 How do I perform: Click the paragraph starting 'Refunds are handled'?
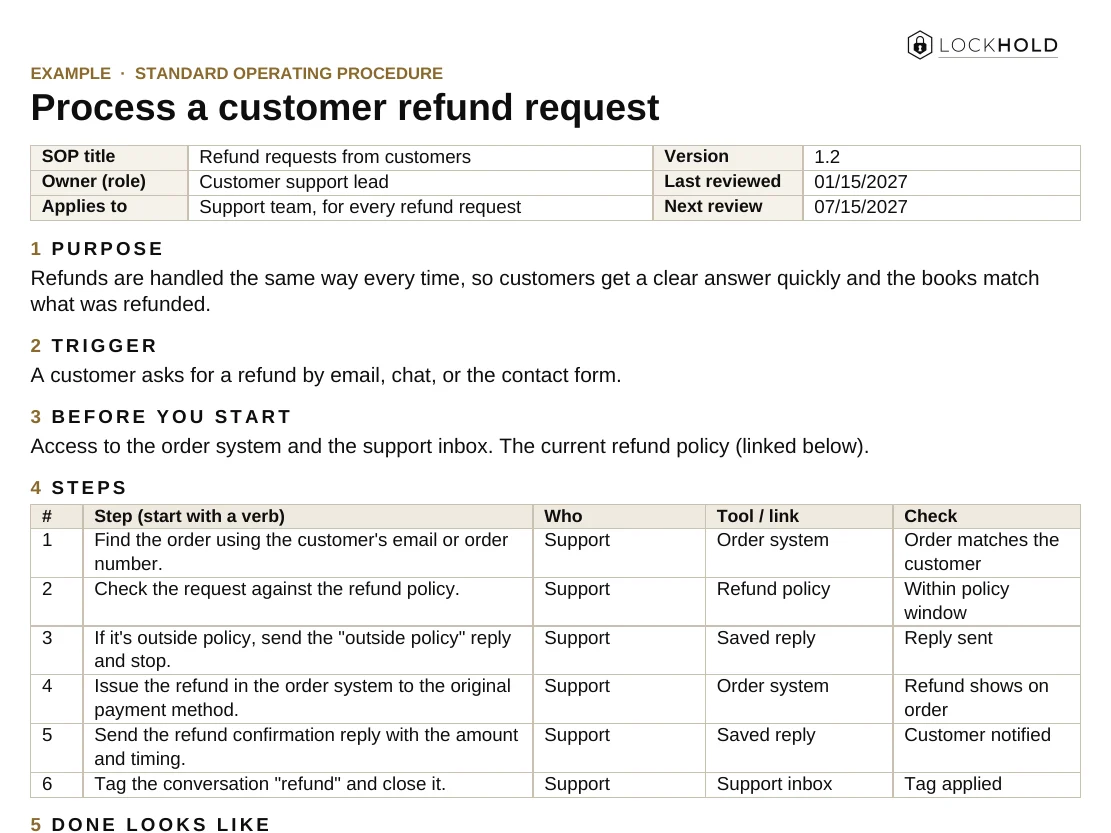point(535,291)
